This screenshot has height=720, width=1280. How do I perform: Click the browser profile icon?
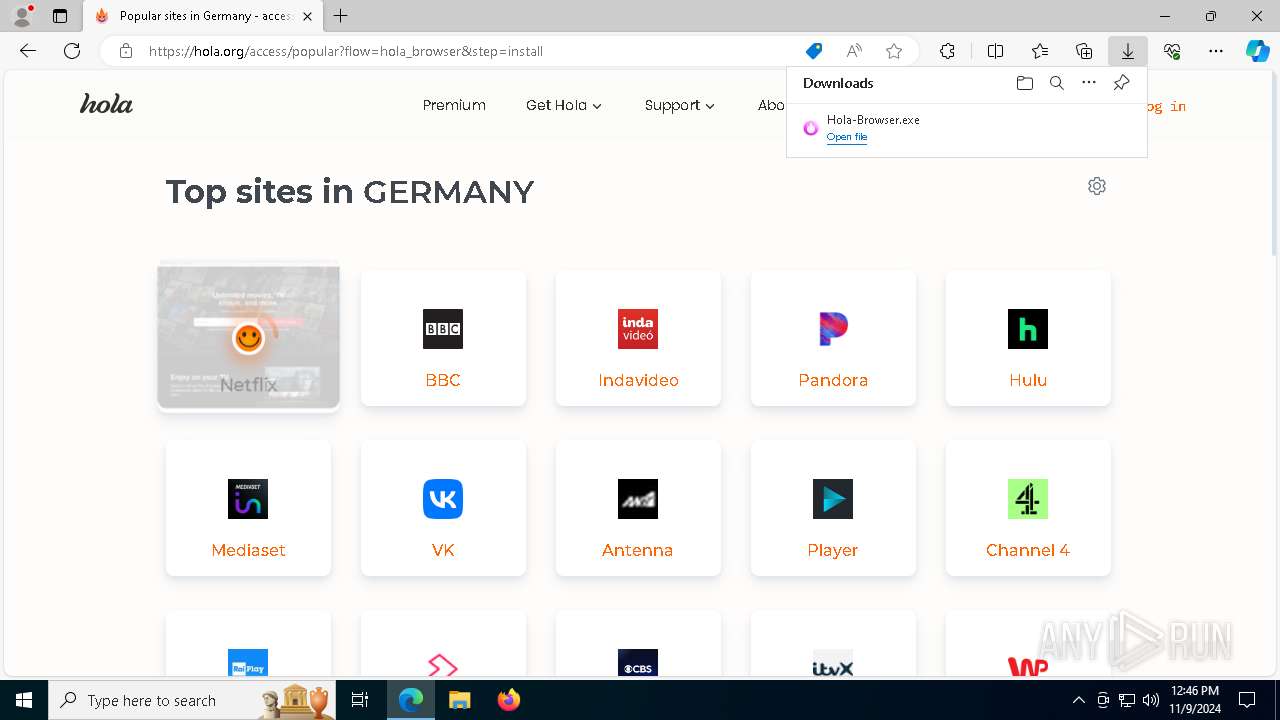tap(22, 16)
